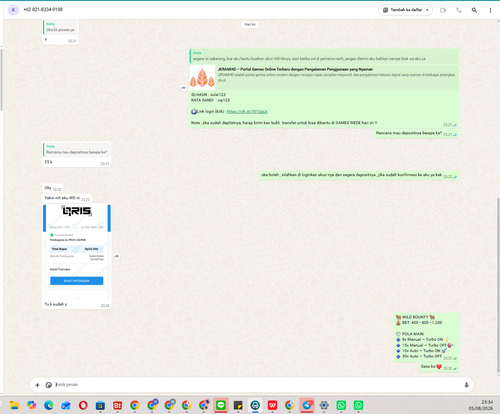The image size is (500, 414).
Task: Open LINE app from the taskbar
Action: coord(221,405)
